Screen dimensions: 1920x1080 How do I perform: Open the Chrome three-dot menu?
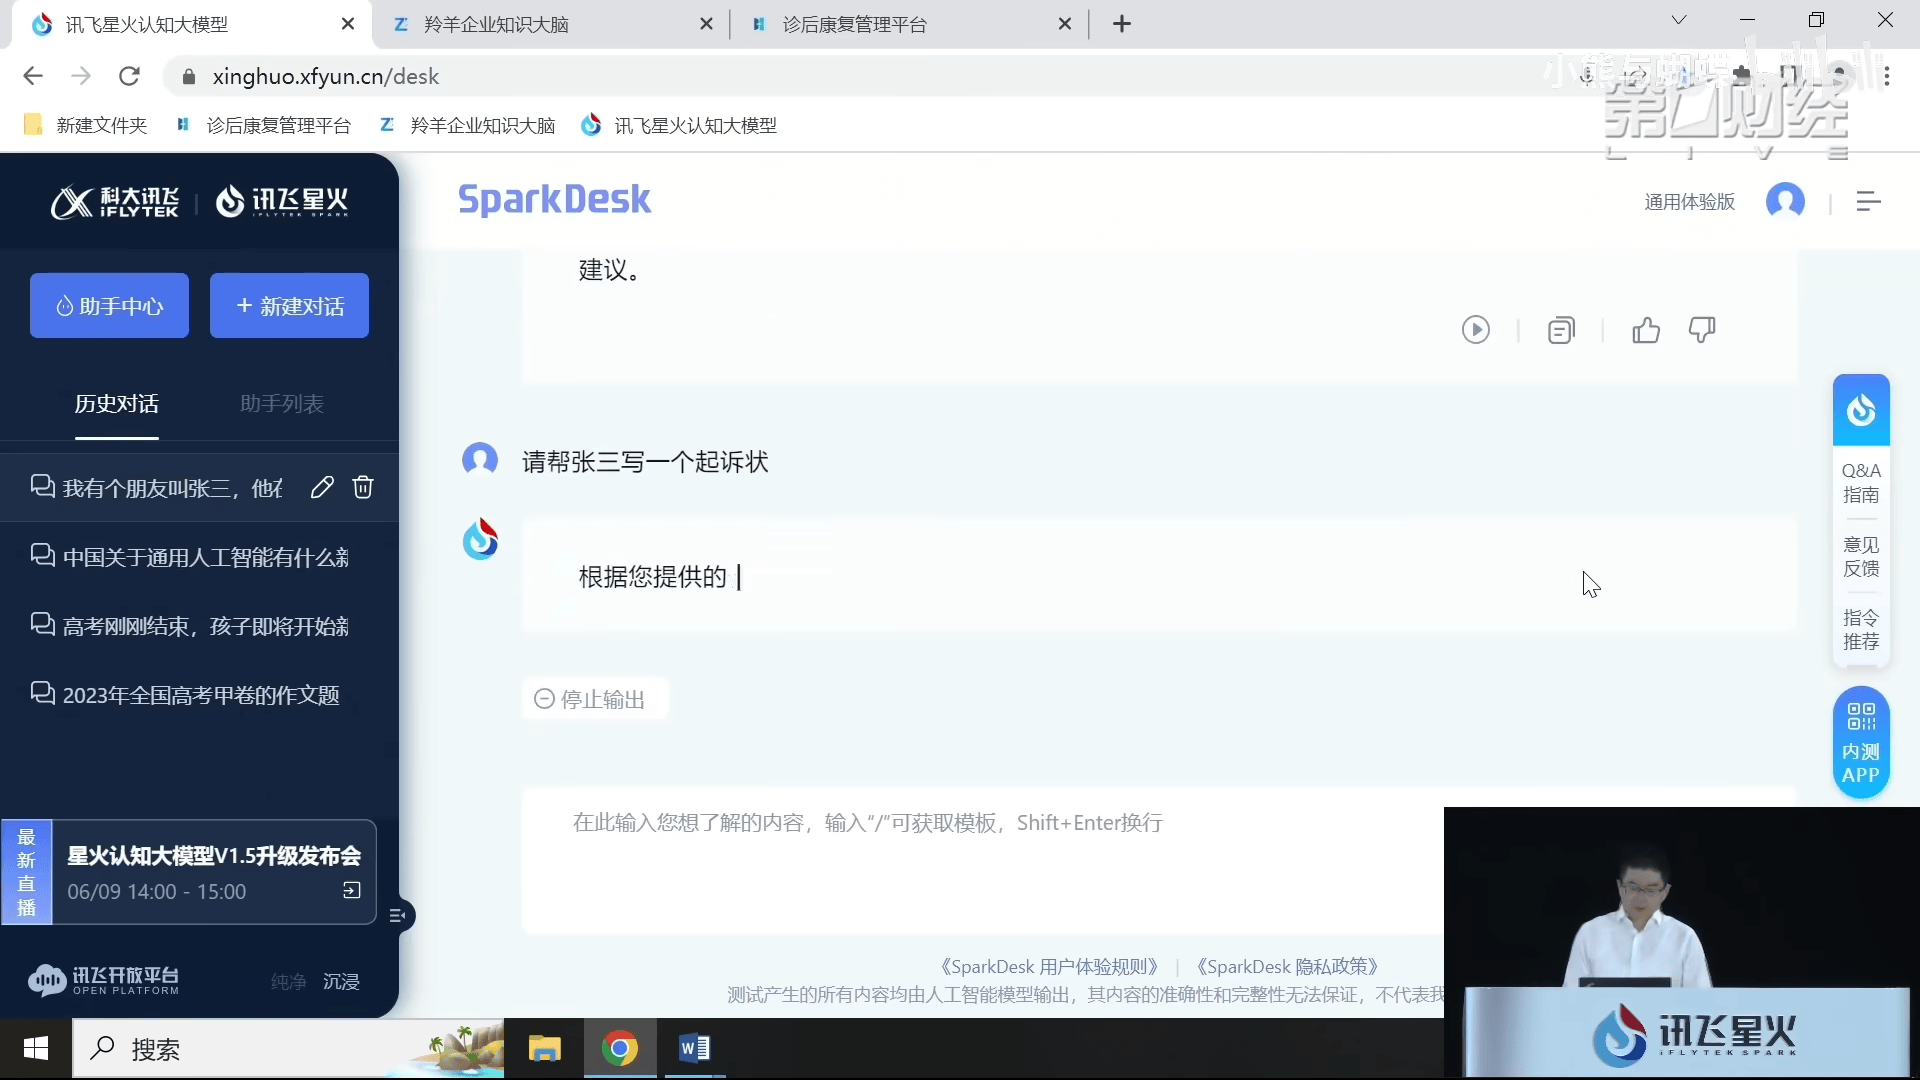tap(1886, 76)
